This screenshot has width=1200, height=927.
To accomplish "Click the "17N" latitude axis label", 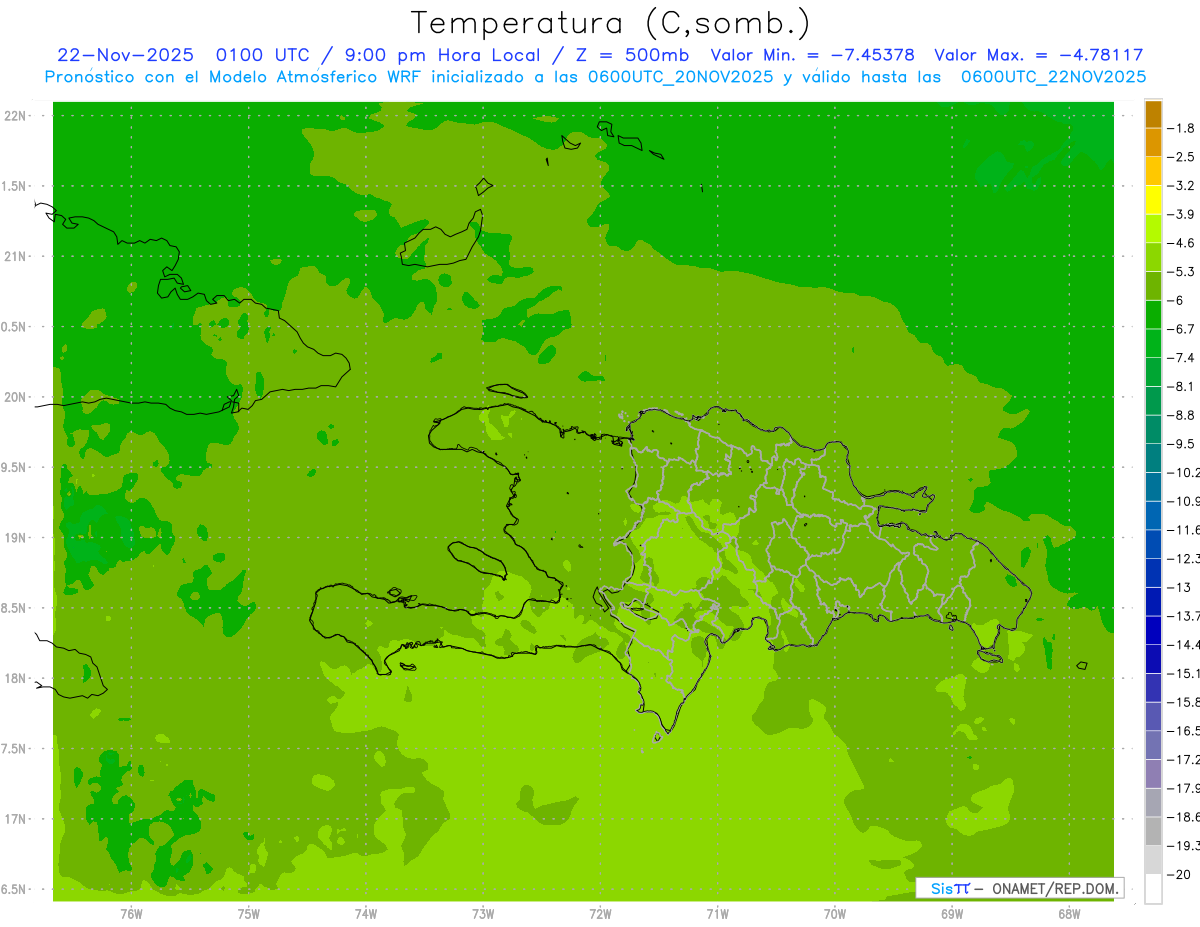I will [x=15, y=819].
